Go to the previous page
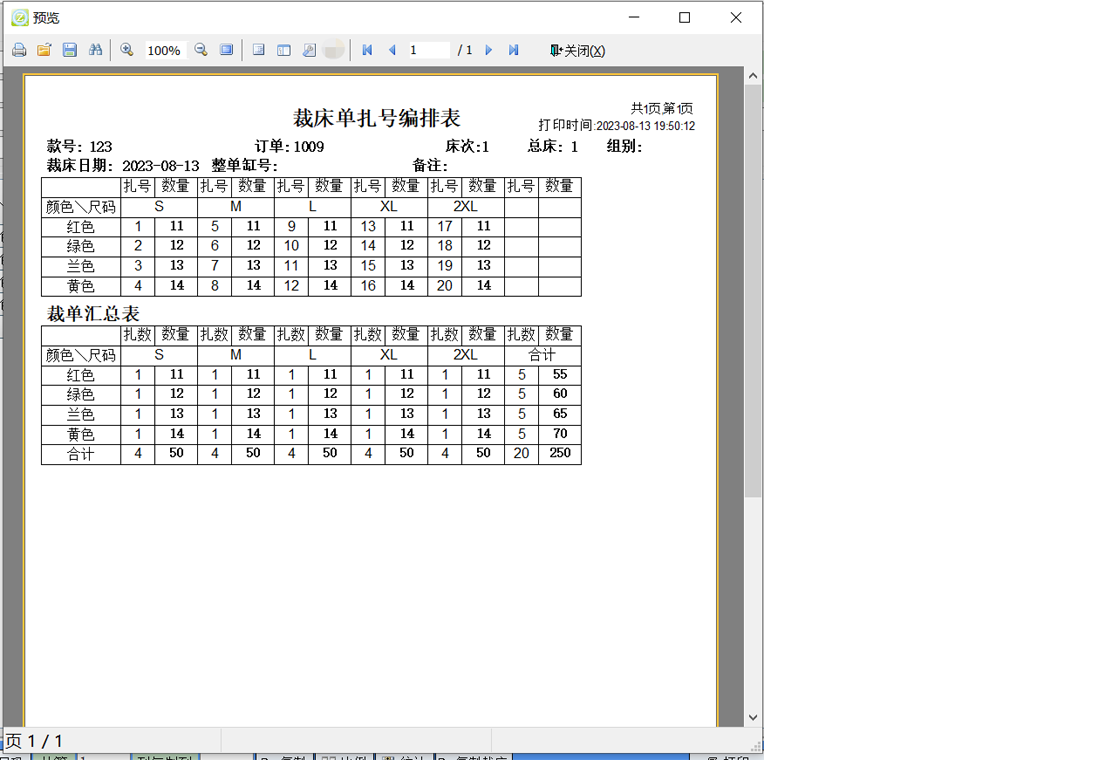 tap(392, 49)
